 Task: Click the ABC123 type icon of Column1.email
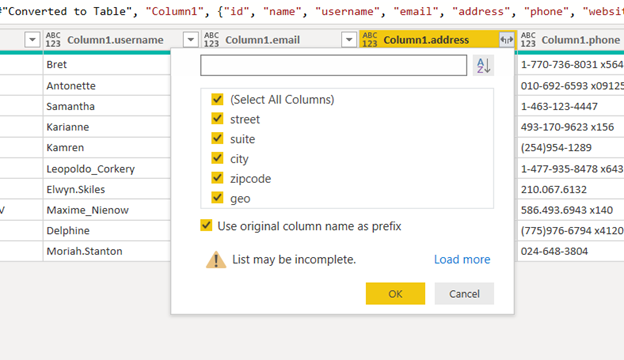pyautogui.click(x=211, y=40)
